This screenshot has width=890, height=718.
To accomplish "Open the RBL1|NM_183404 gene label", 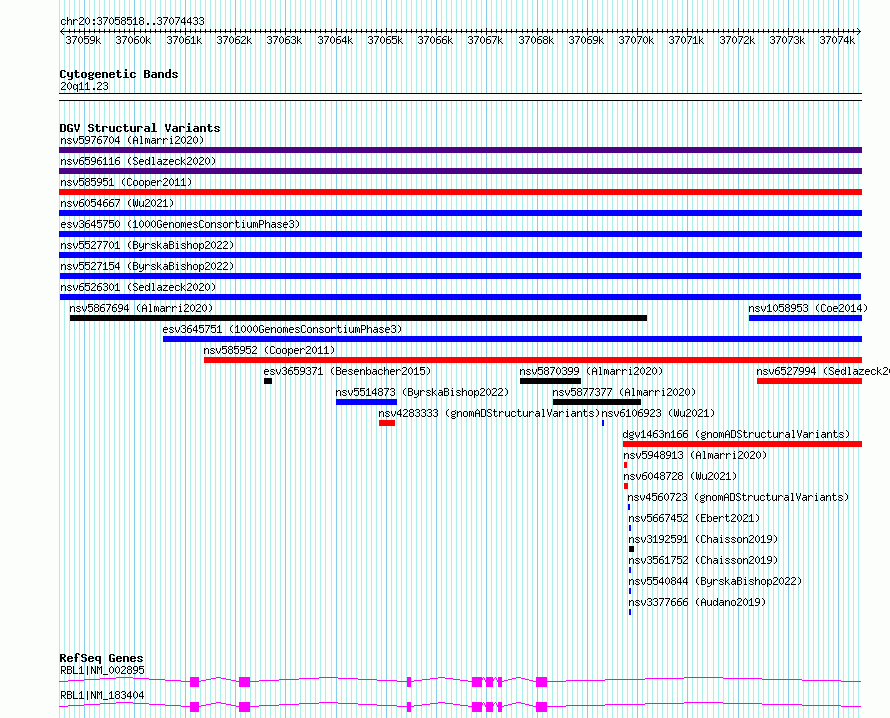I will click(x=102, y=695).
